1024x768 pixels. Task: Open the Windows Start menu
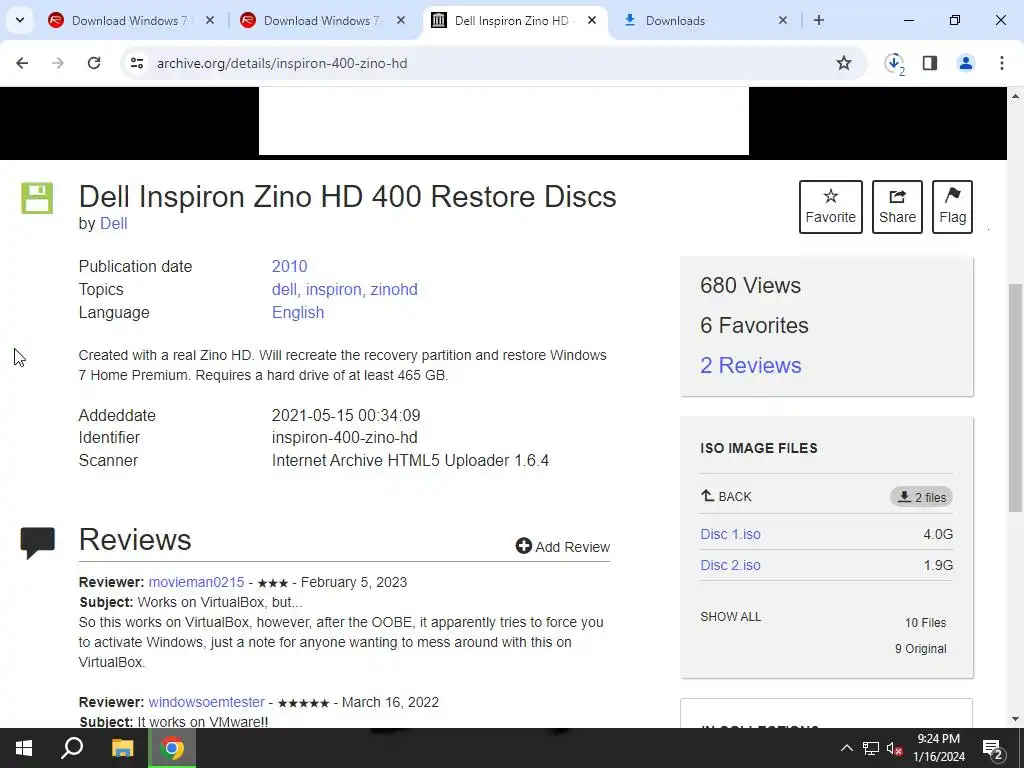(24, 748)
